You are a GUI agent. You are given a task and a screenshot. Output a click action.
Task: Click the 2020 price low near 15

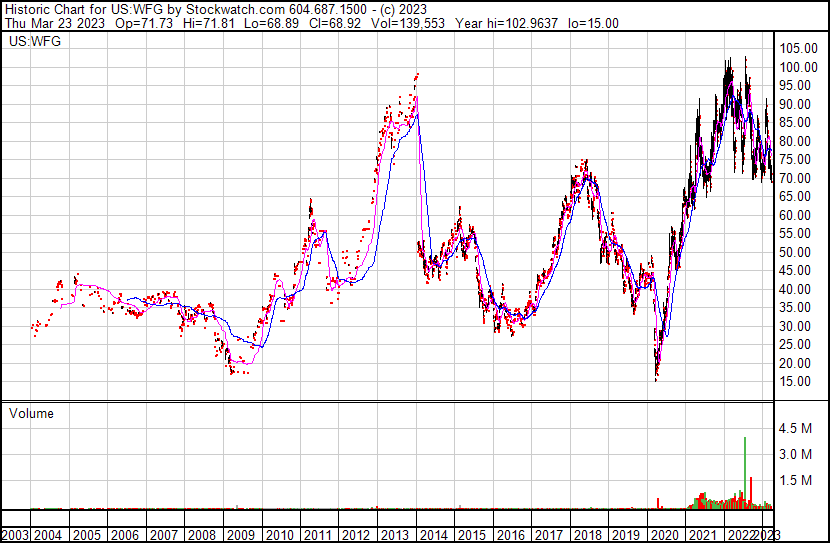(657, 378)
